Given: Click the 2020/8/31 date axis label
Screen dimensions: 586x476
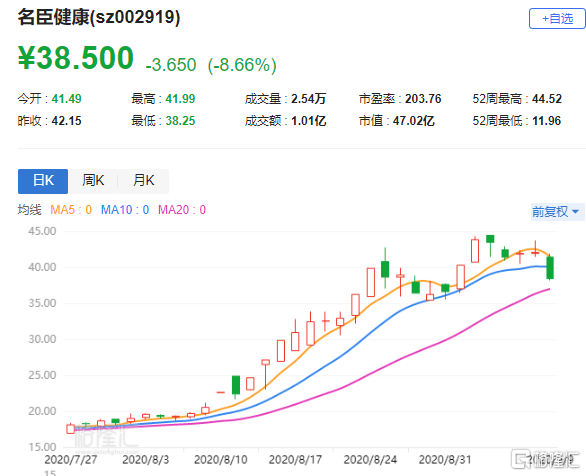Looking at the screenshot, I should coord(445,460).
